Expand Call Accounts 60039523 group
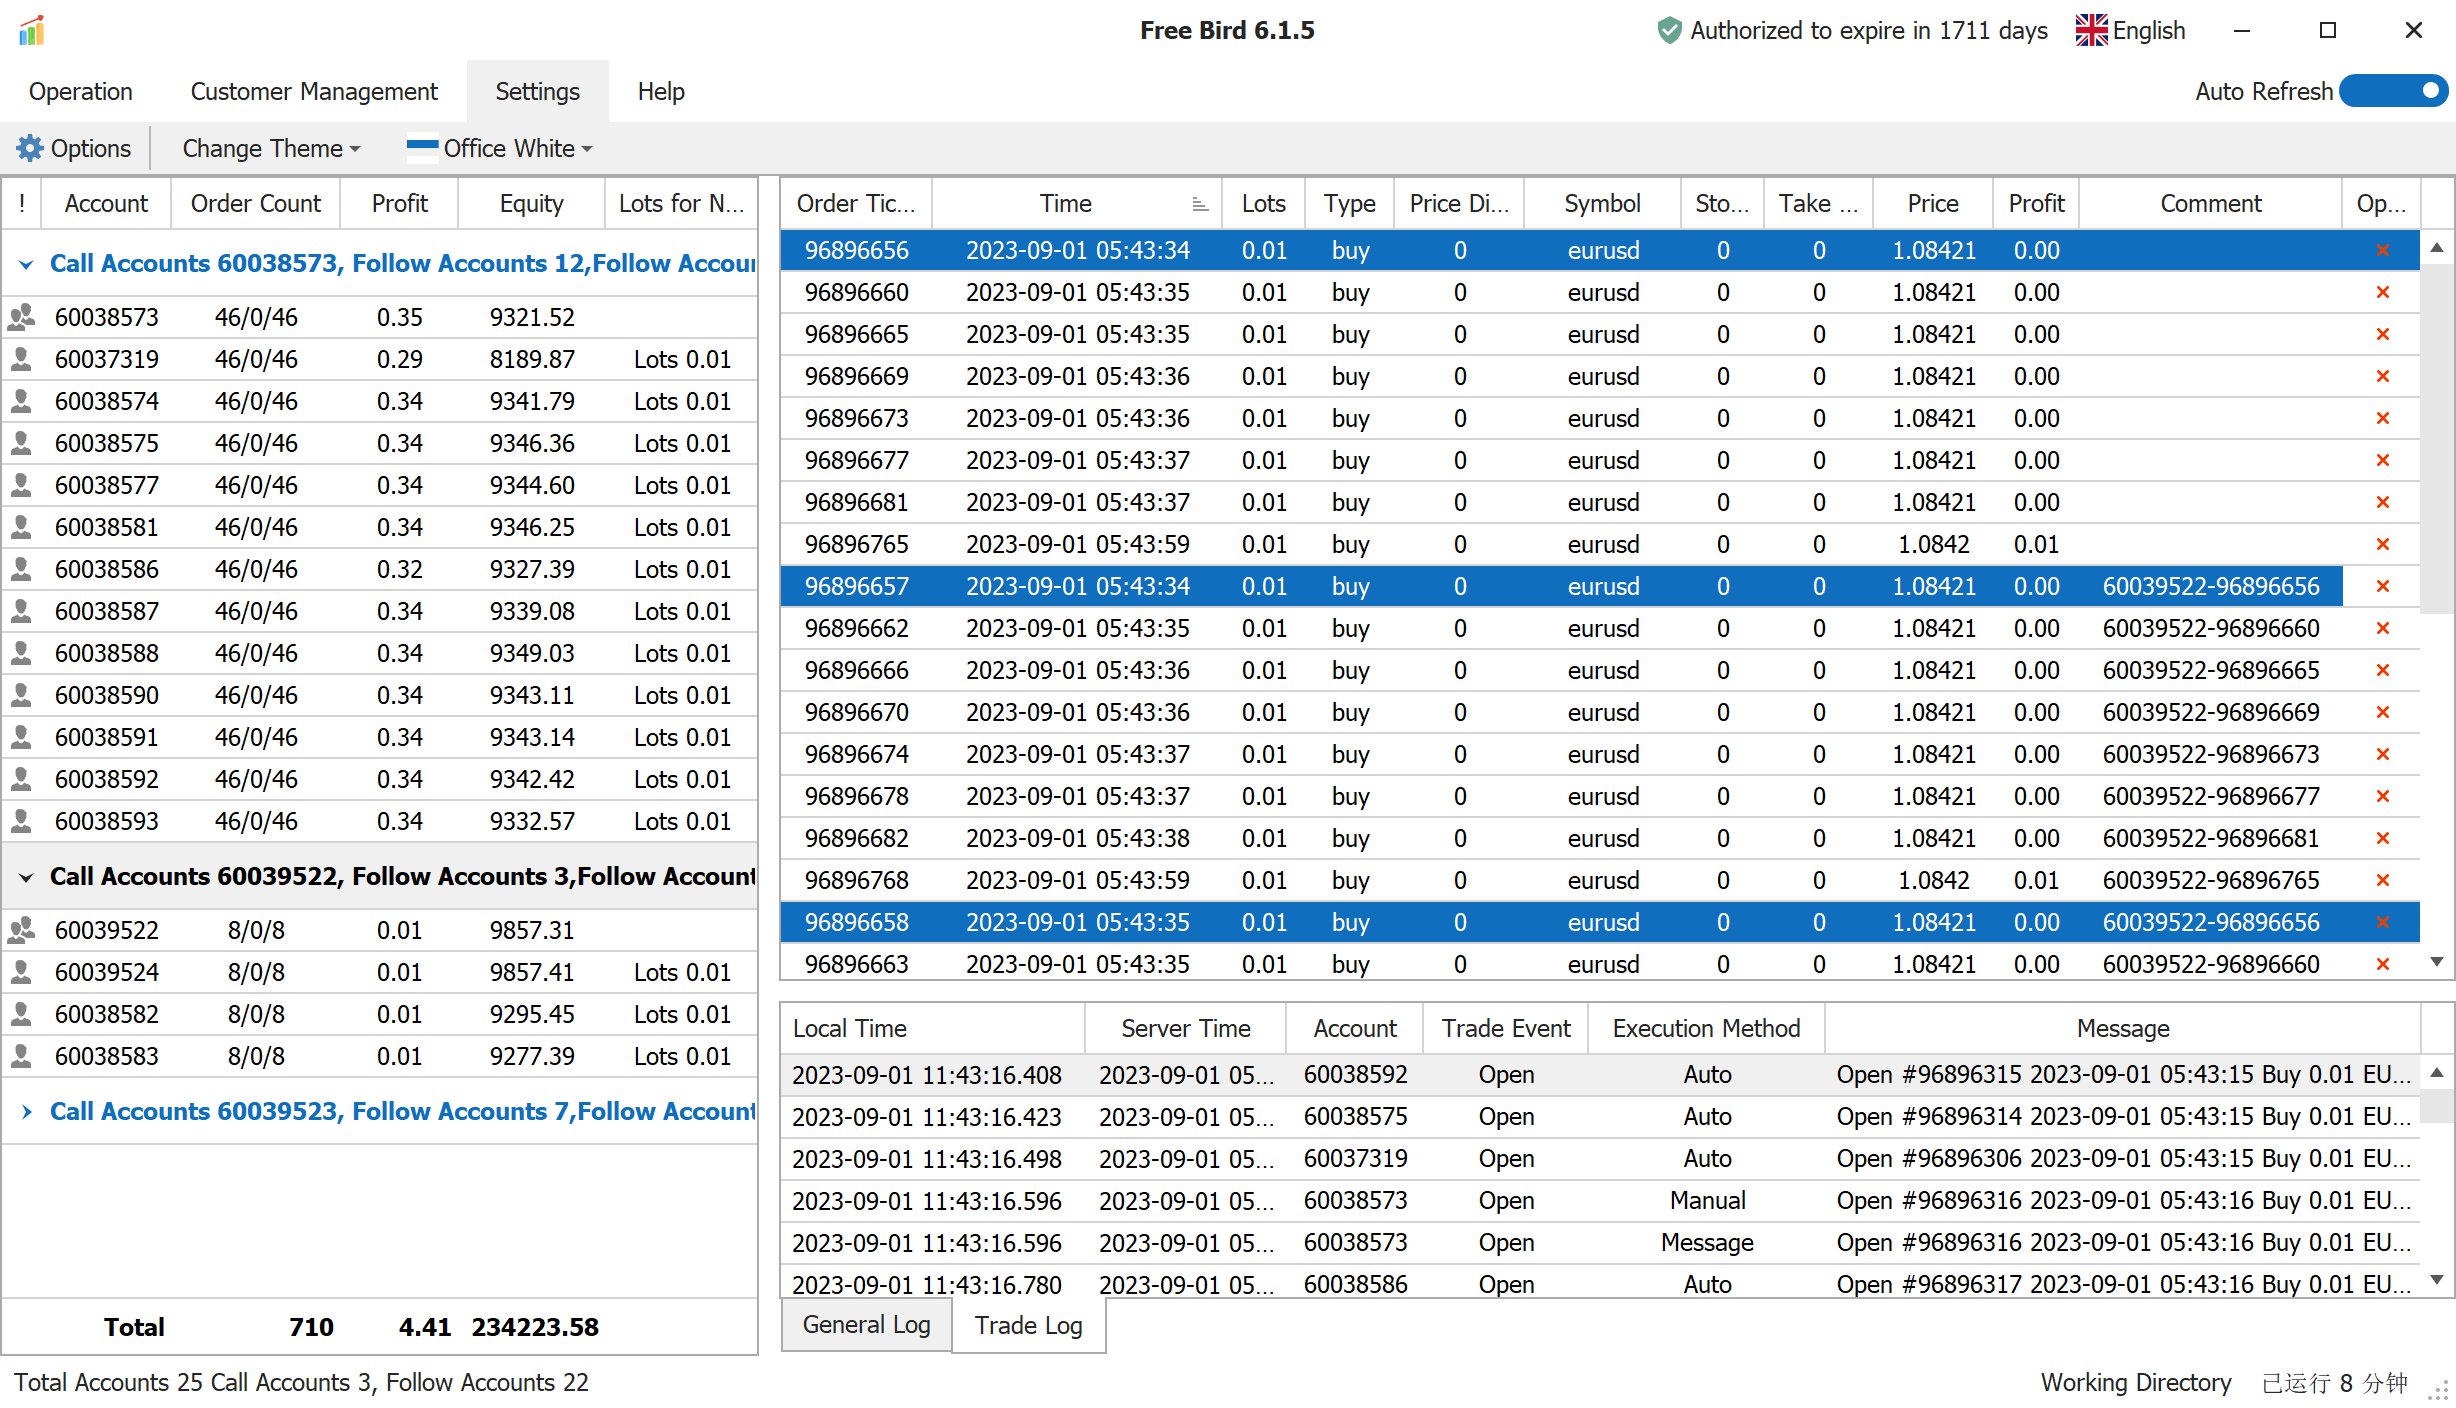The width and height of the screenshot is (2456, 1408). tap(27, 1112)
